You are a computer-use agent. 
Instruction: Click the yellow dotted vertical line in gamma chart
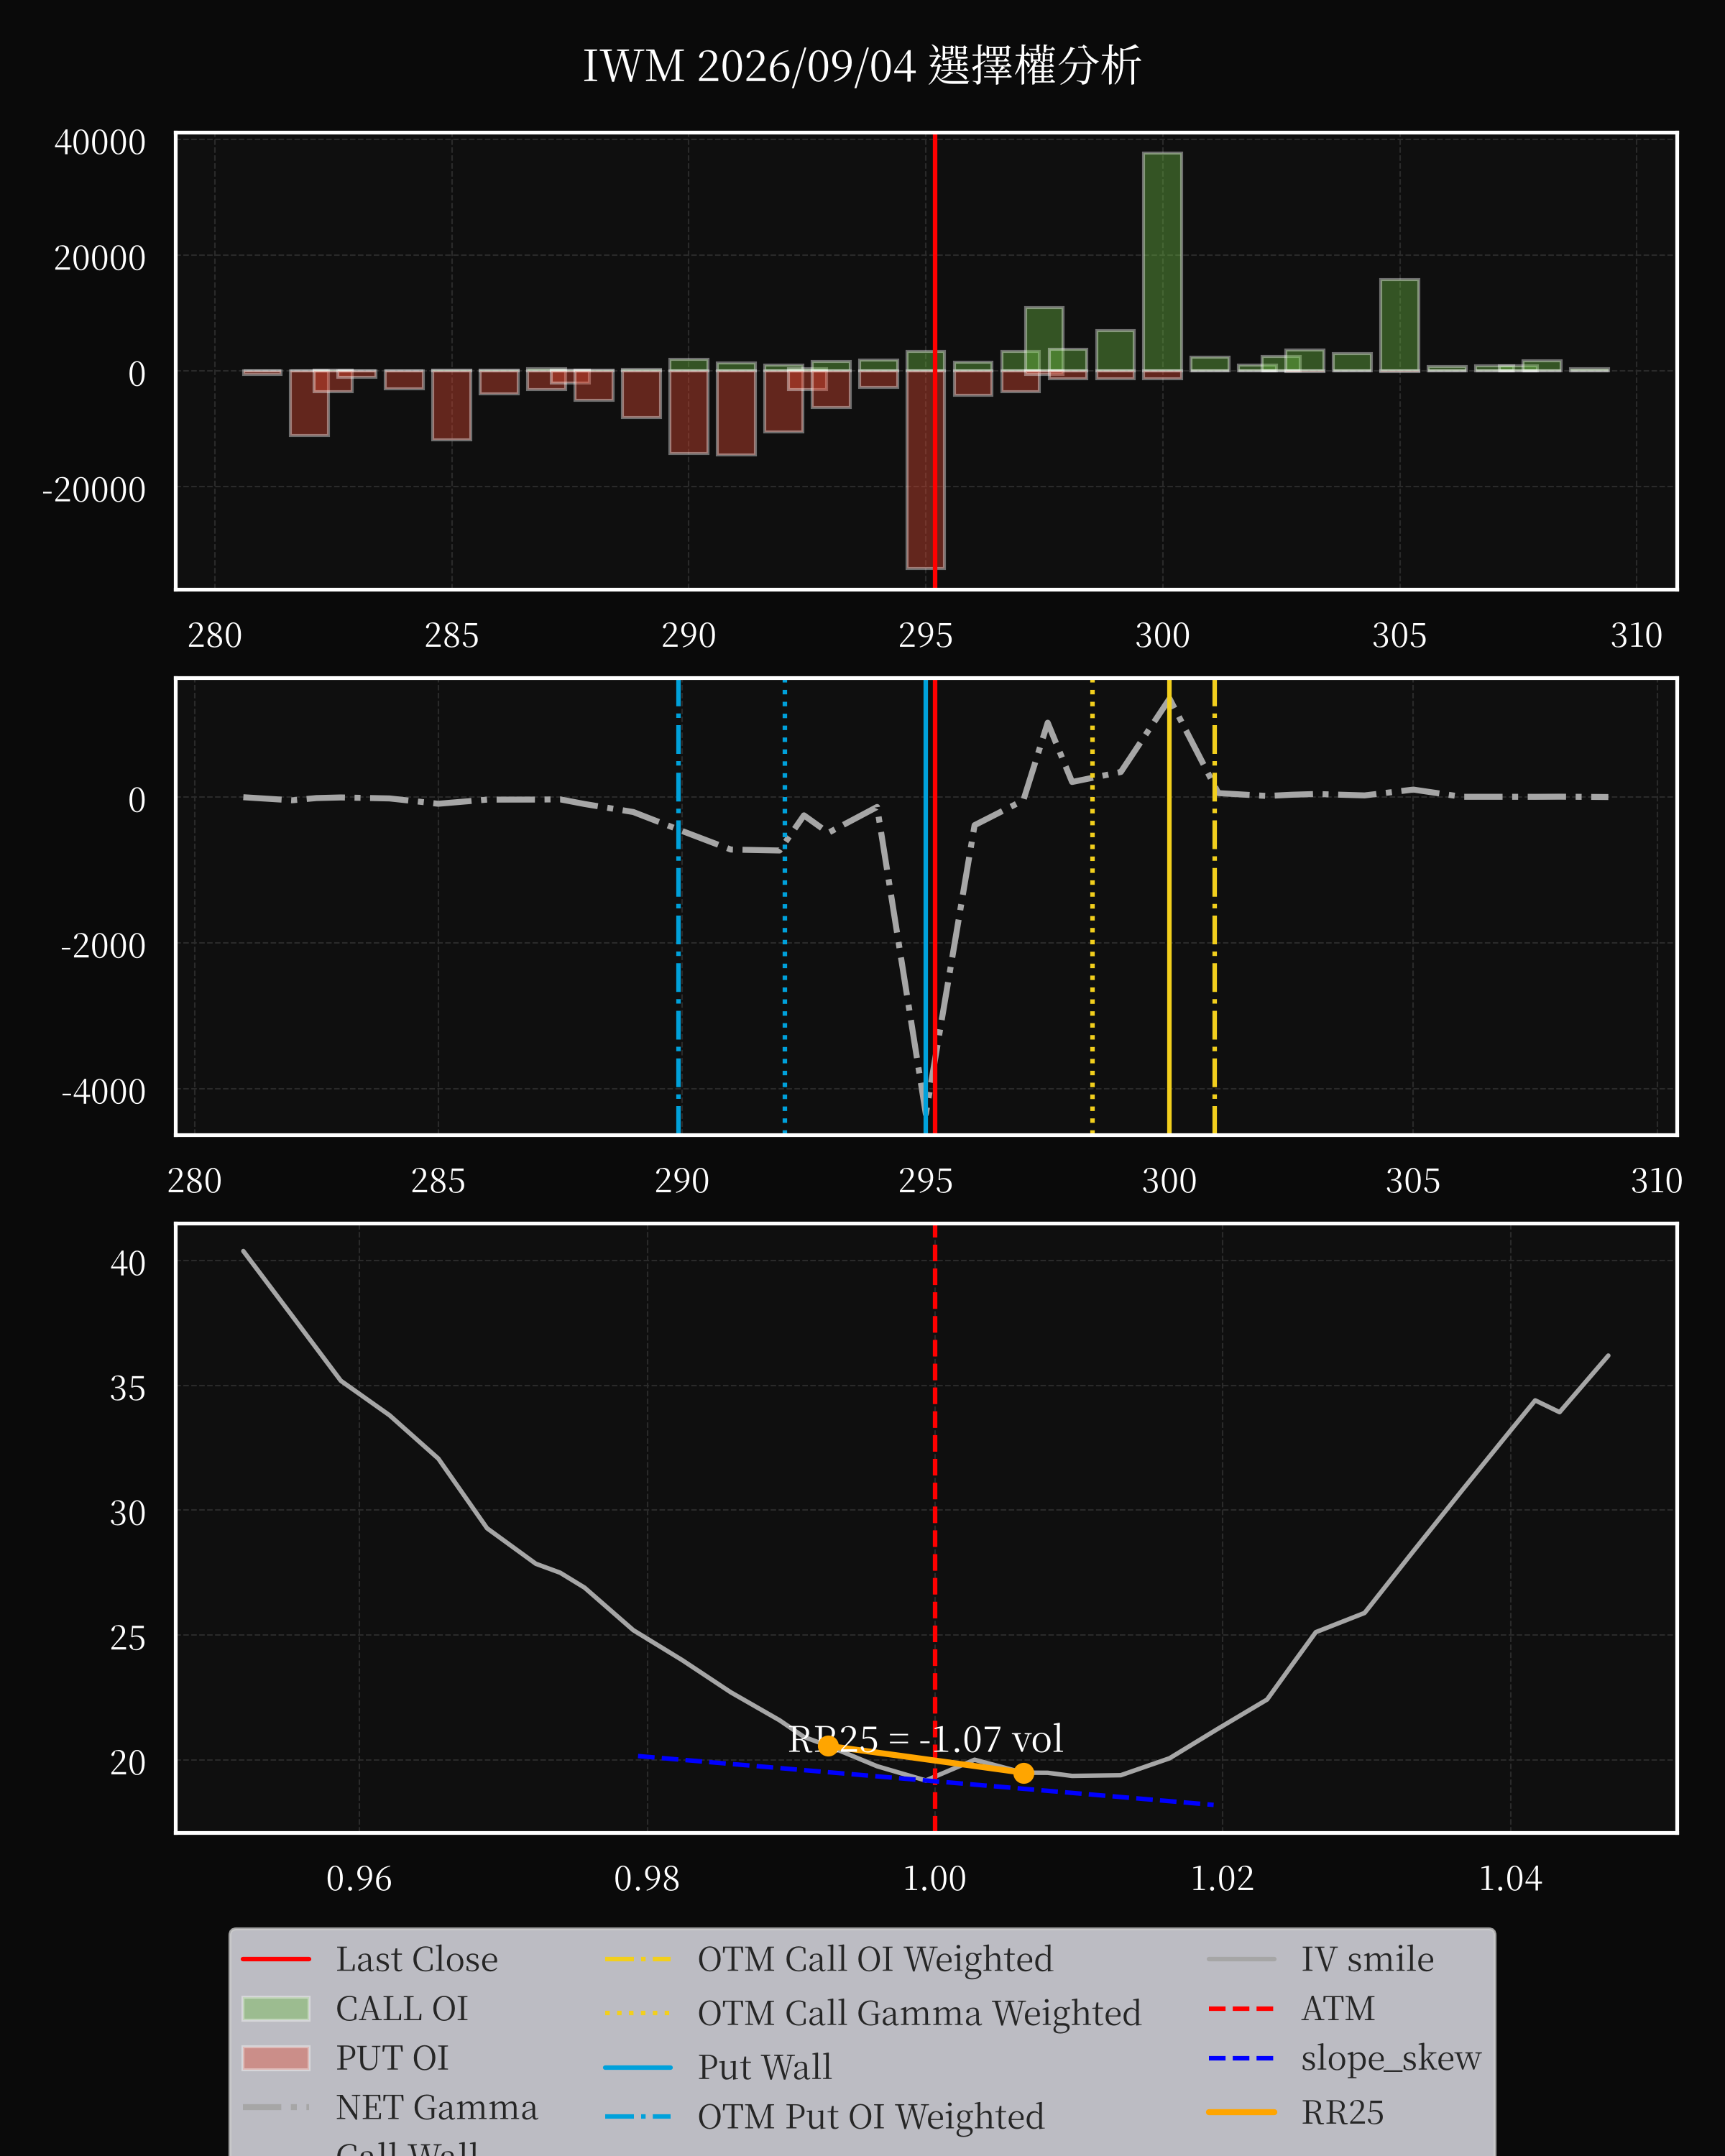pyautogui.click(x=1092, y=906)
